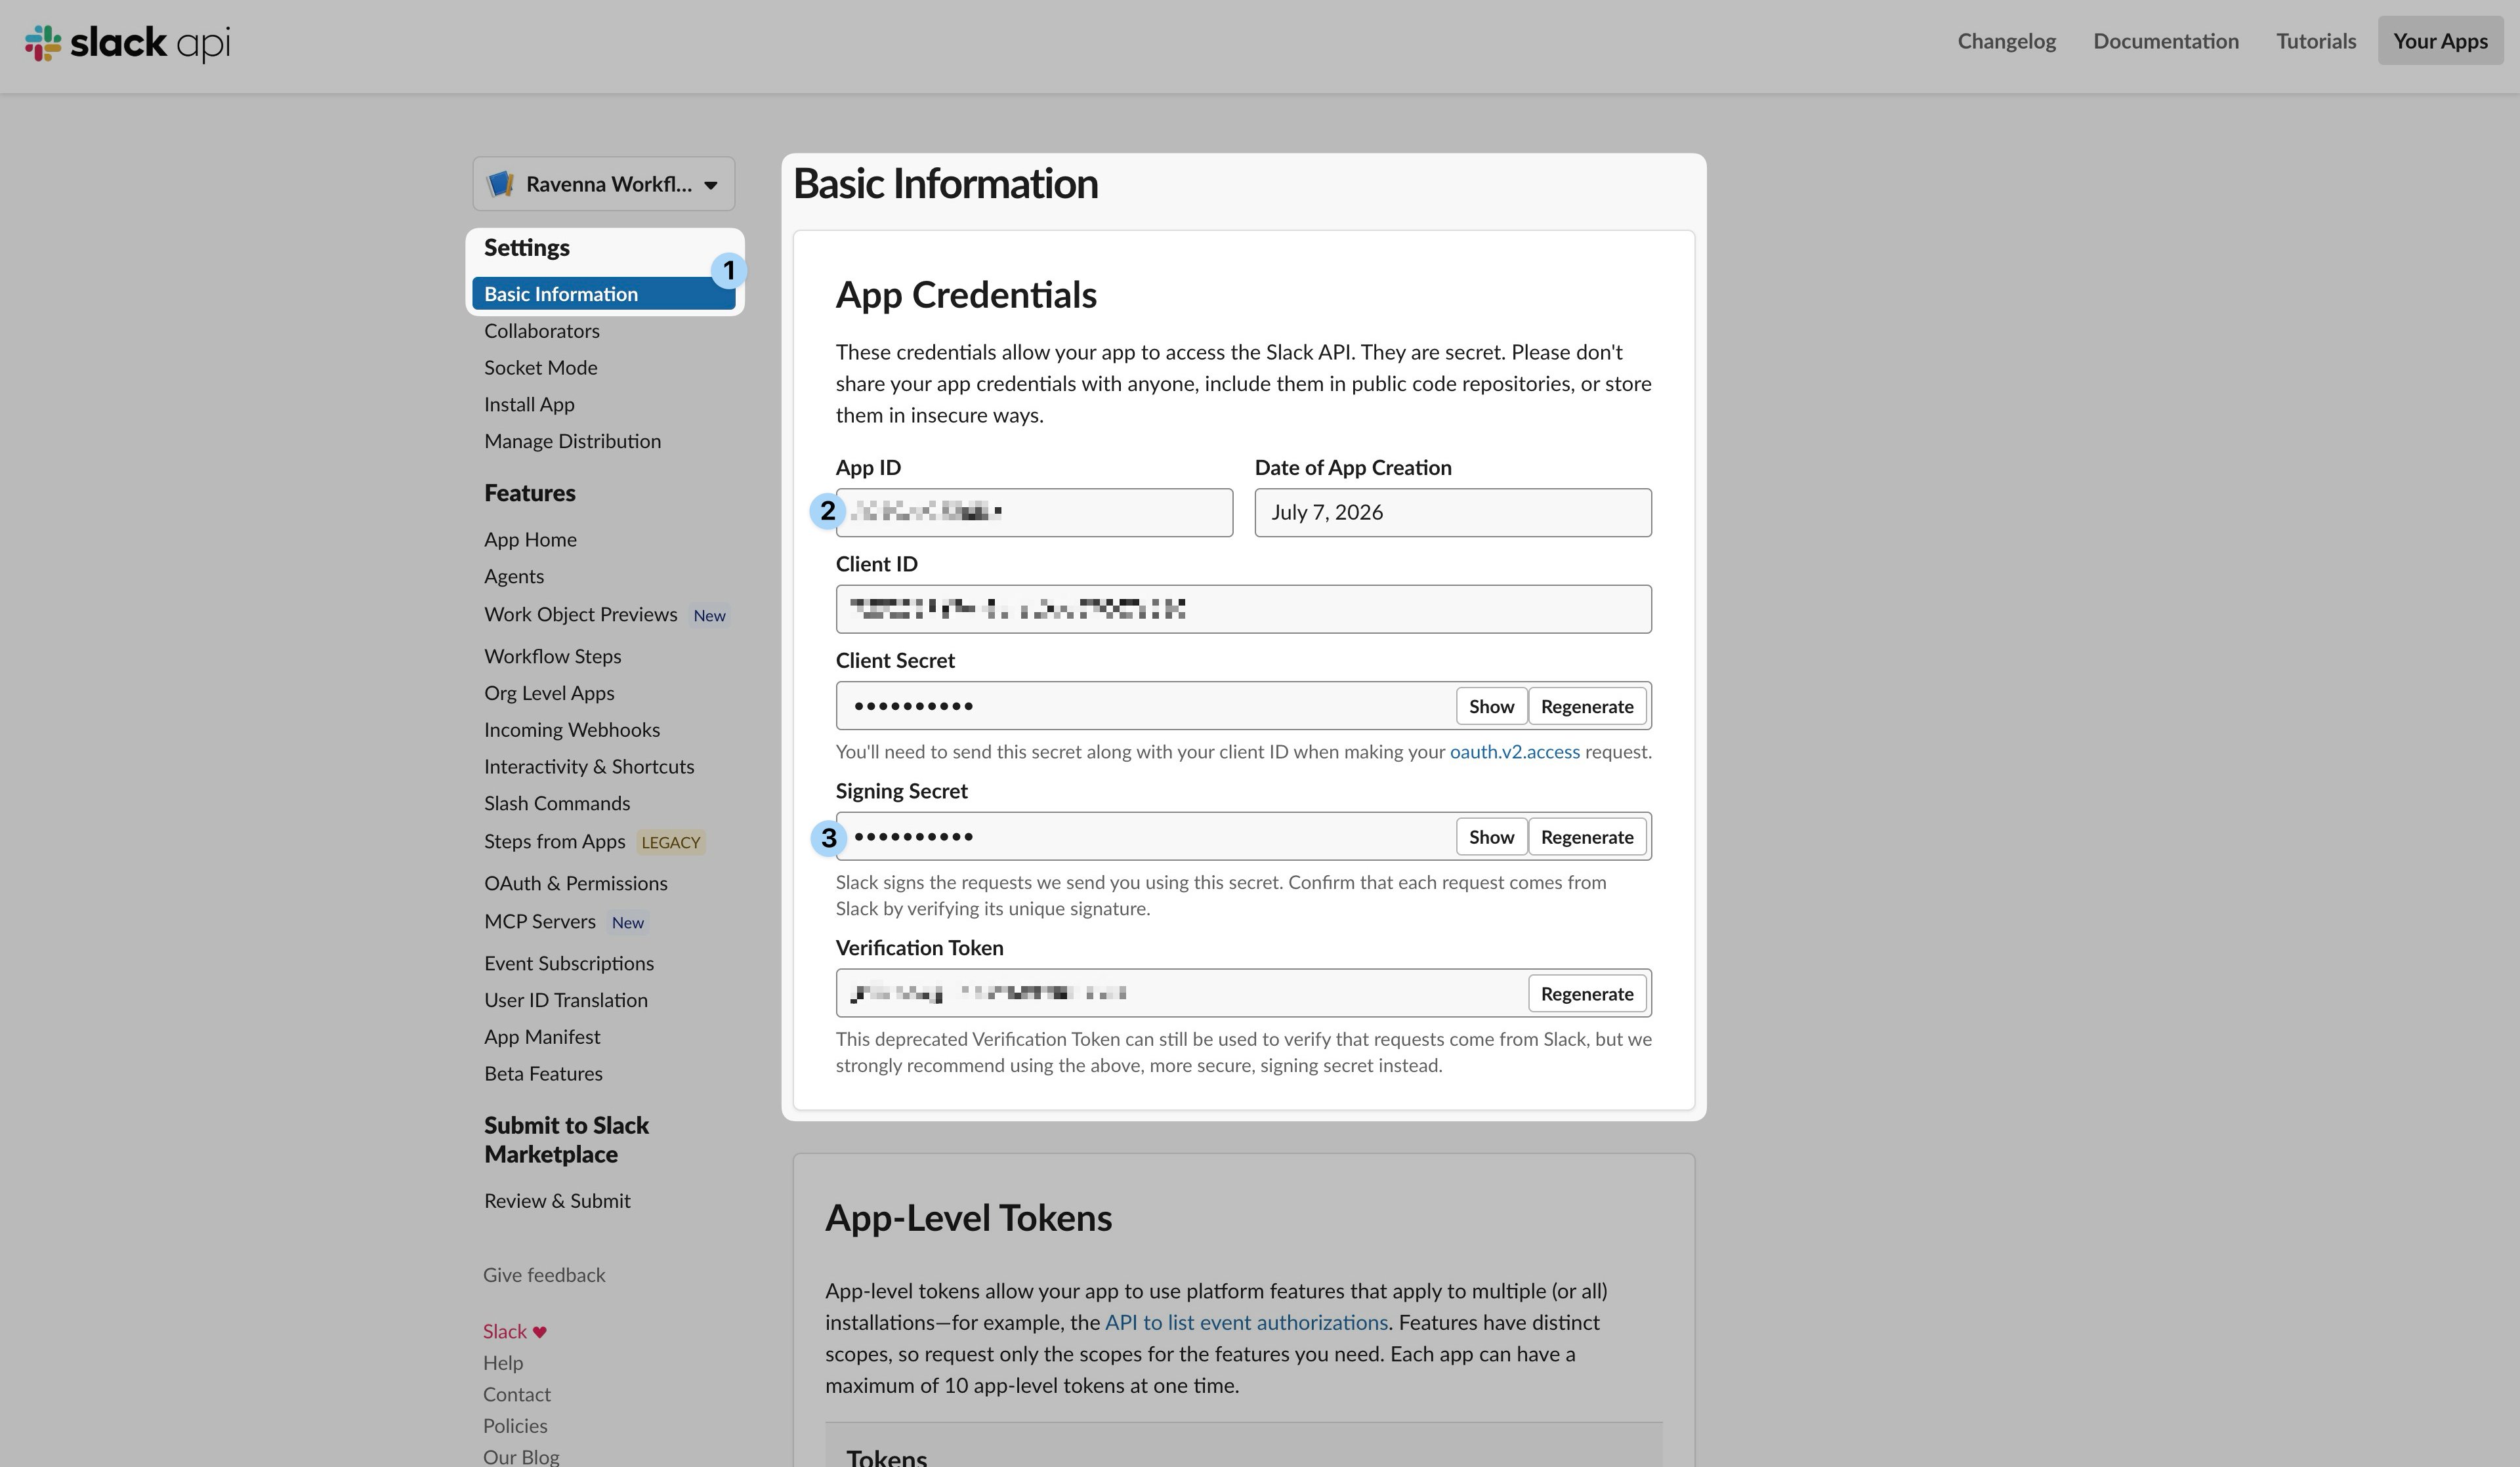Open Policies footer link
Image resolution: width=2520 pixels, height=1467 pixels.
515,1426
